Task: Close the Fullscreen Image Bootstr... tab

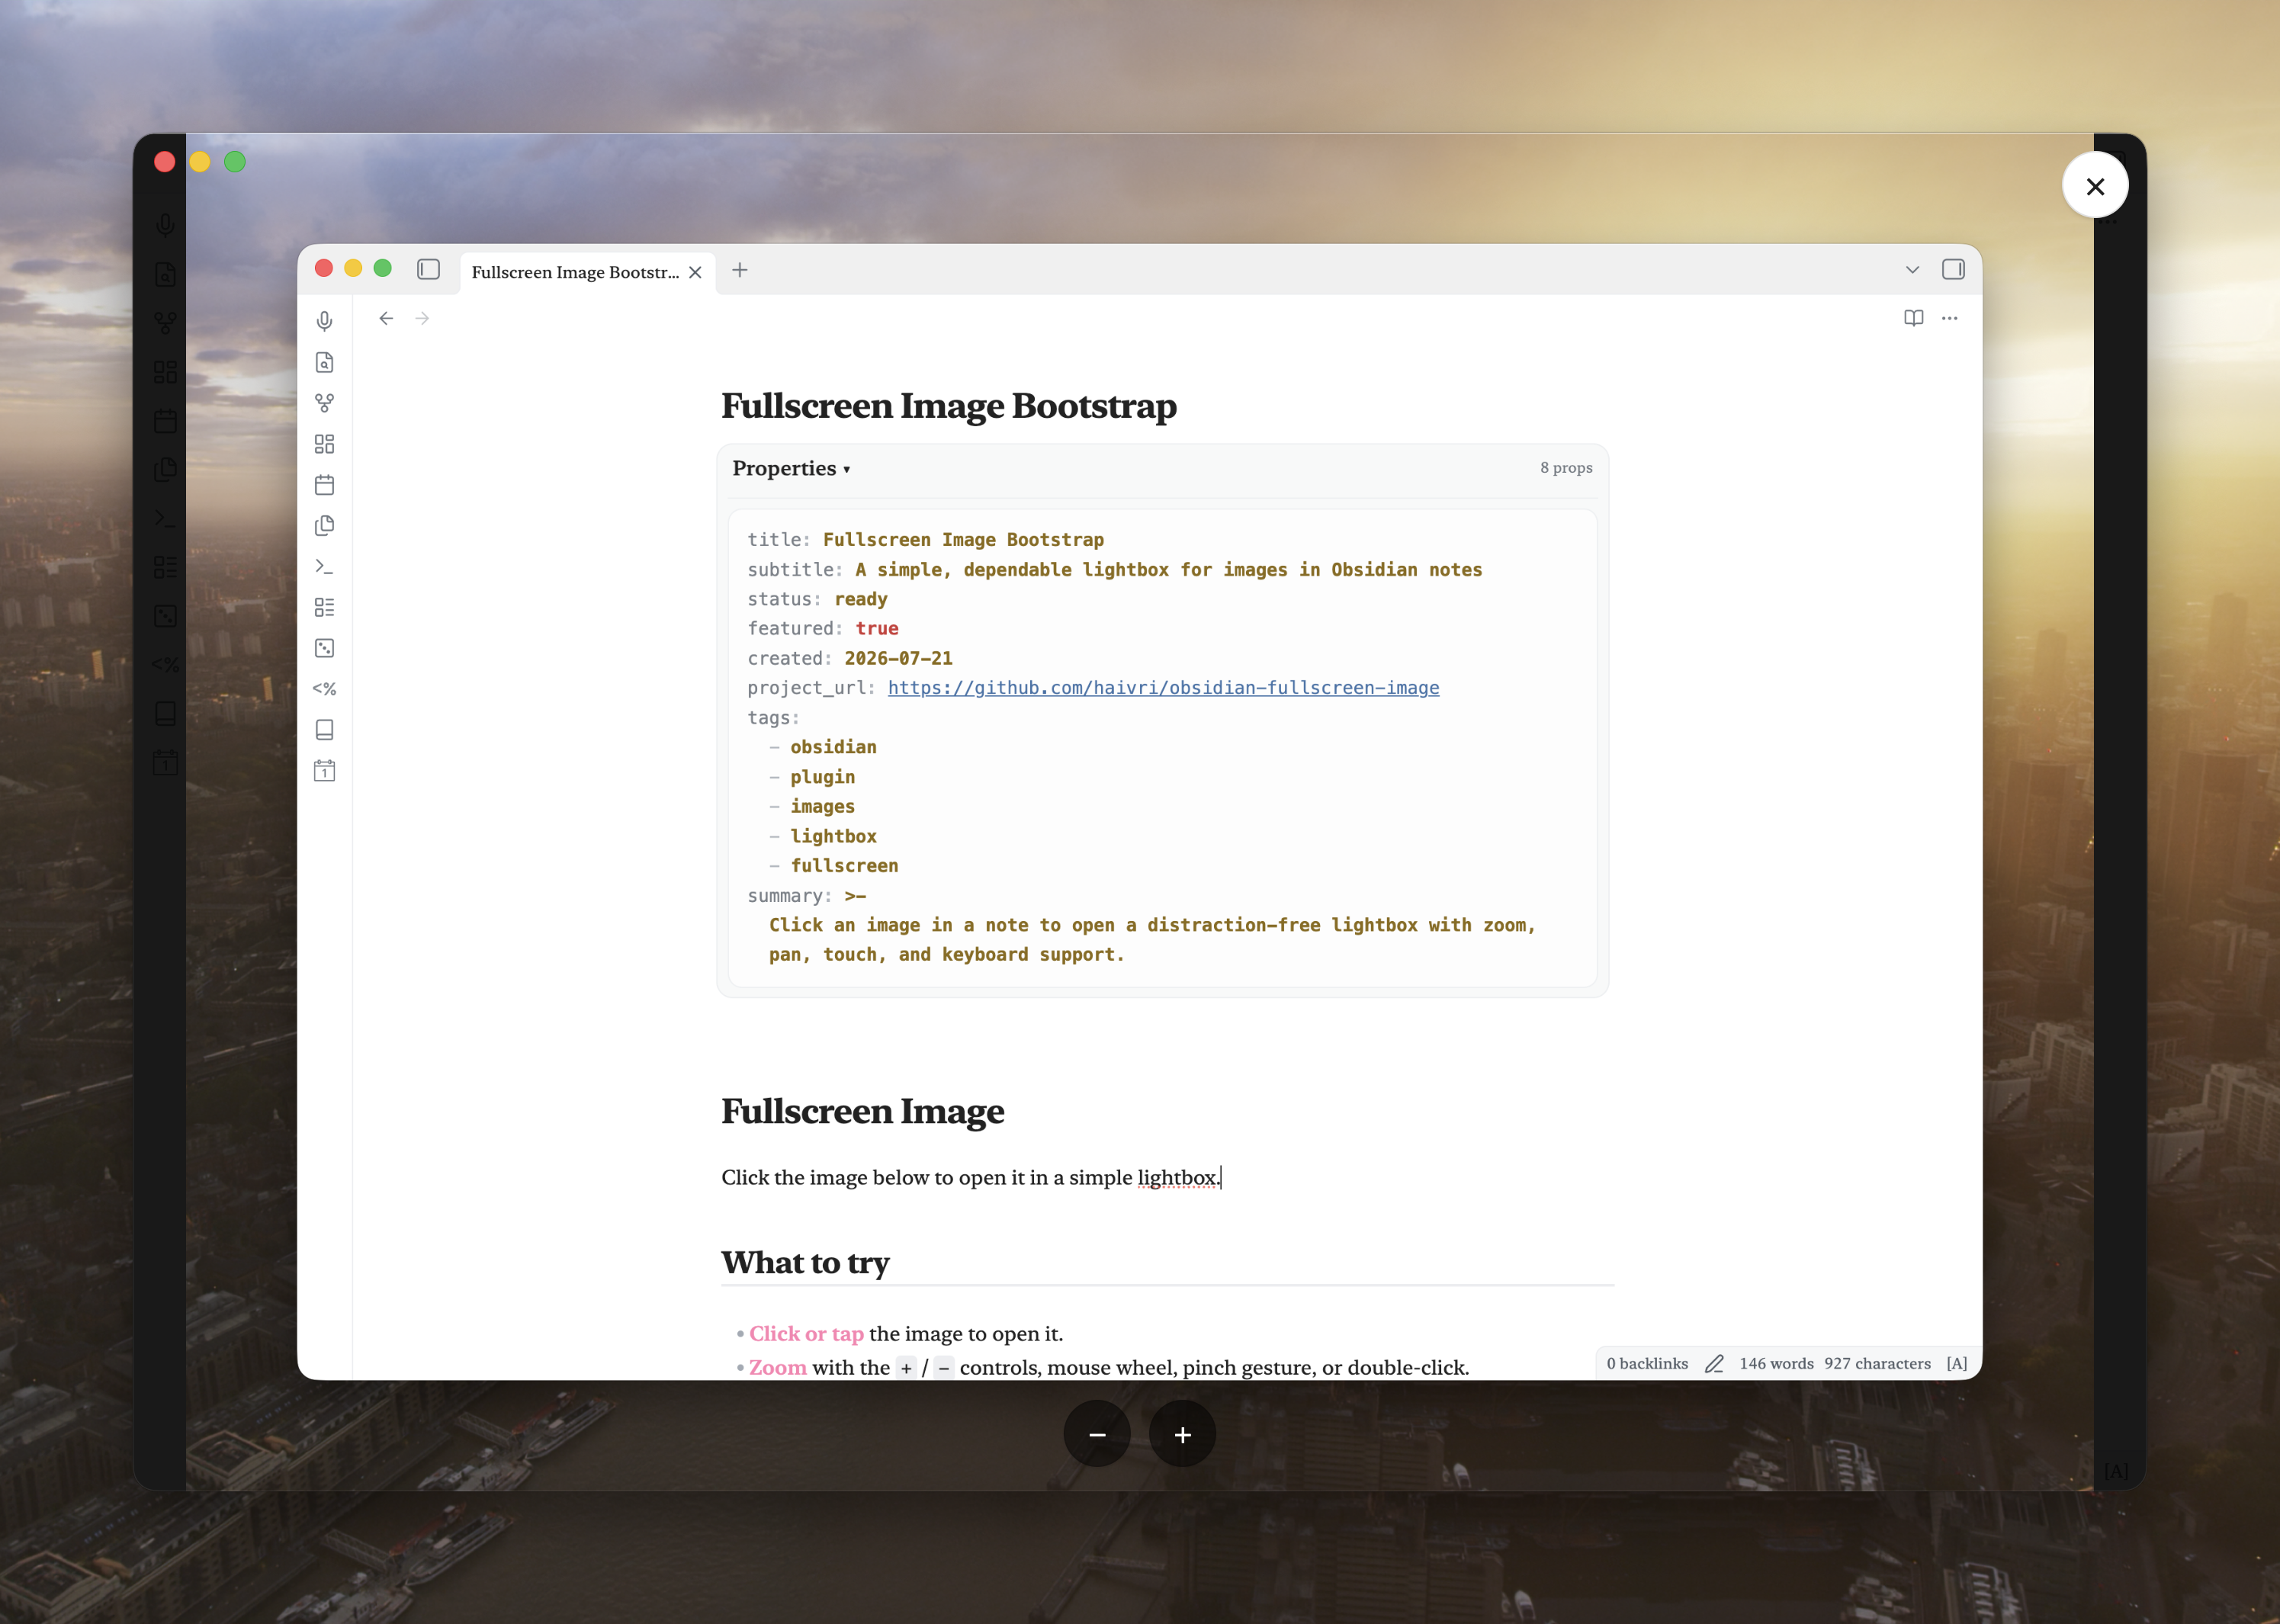Action: point(695,272)
